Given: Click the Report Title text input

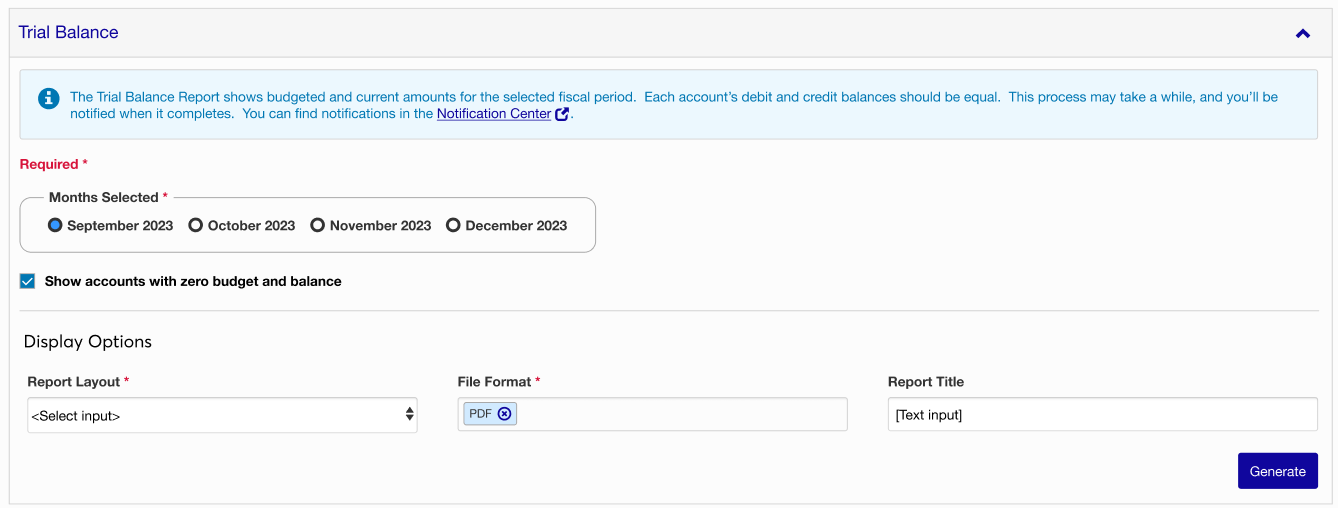Looking at the screenshot, I should click(1102, 415).
